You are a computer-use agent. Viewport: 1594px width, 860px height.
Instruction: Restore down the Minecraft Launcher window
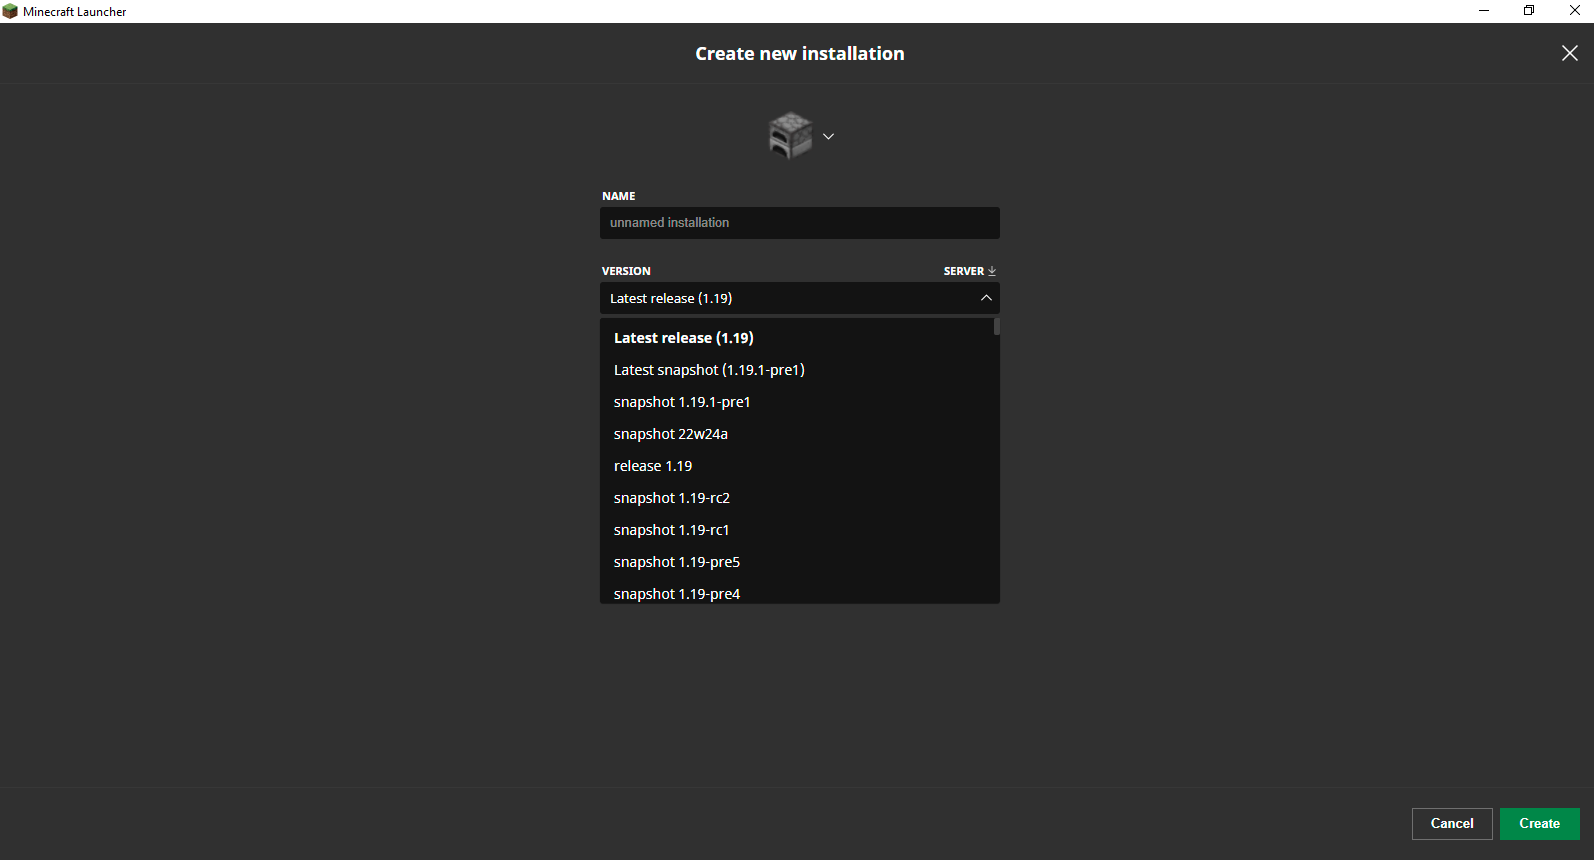[1529, 11]
